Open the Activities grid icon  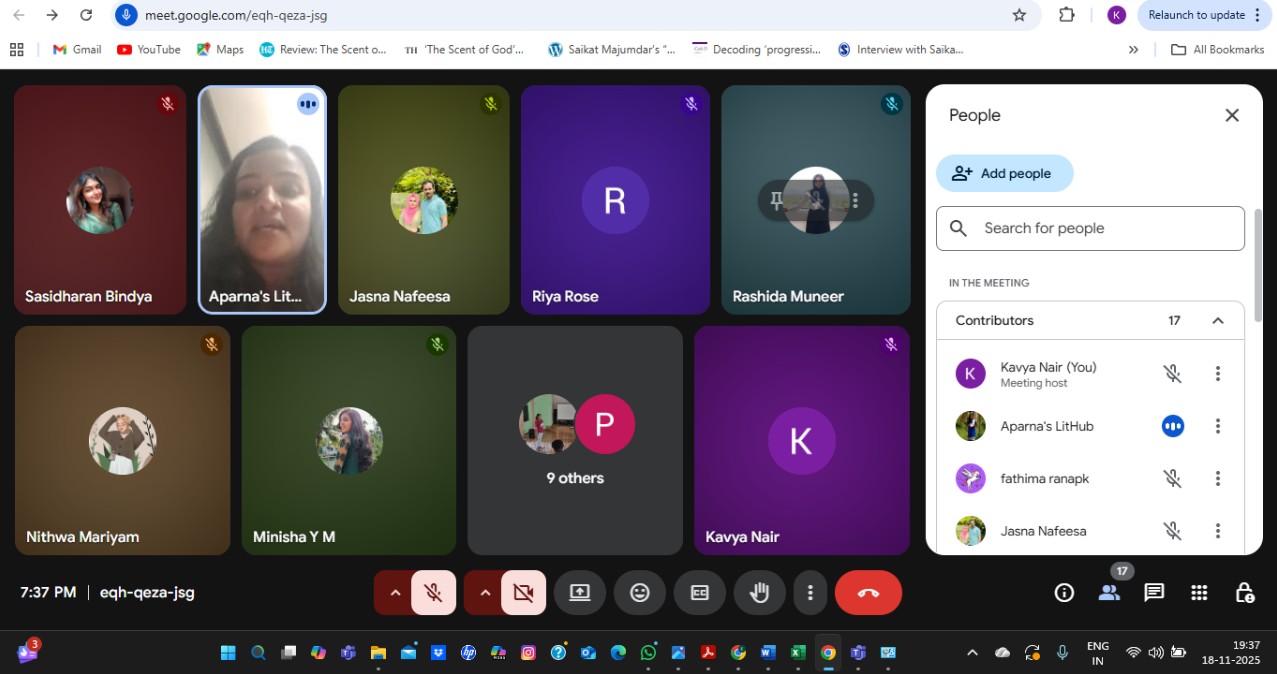pos(1199,592)
